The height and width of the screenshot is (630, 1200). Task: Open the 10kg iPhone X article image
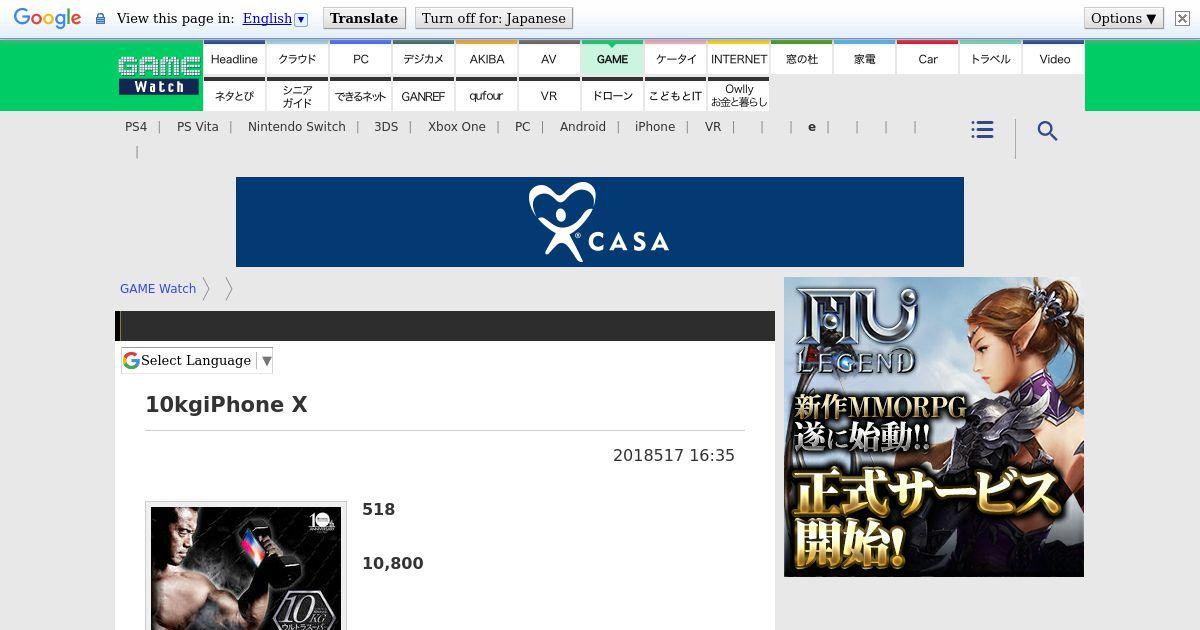246,567
